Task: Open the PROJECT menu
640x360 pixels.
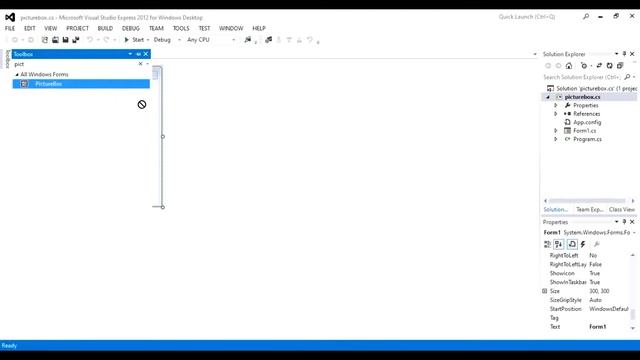Action: coord(77,28)
